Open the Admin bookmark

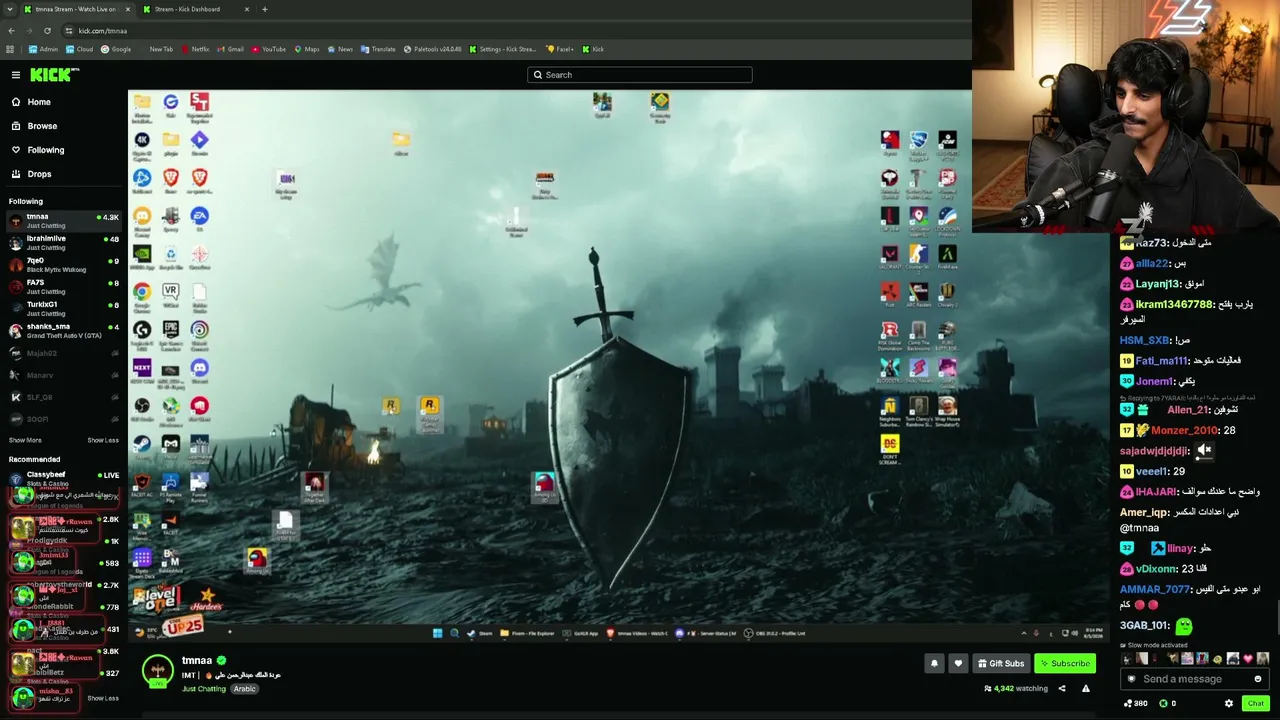(x=44, y=49)
